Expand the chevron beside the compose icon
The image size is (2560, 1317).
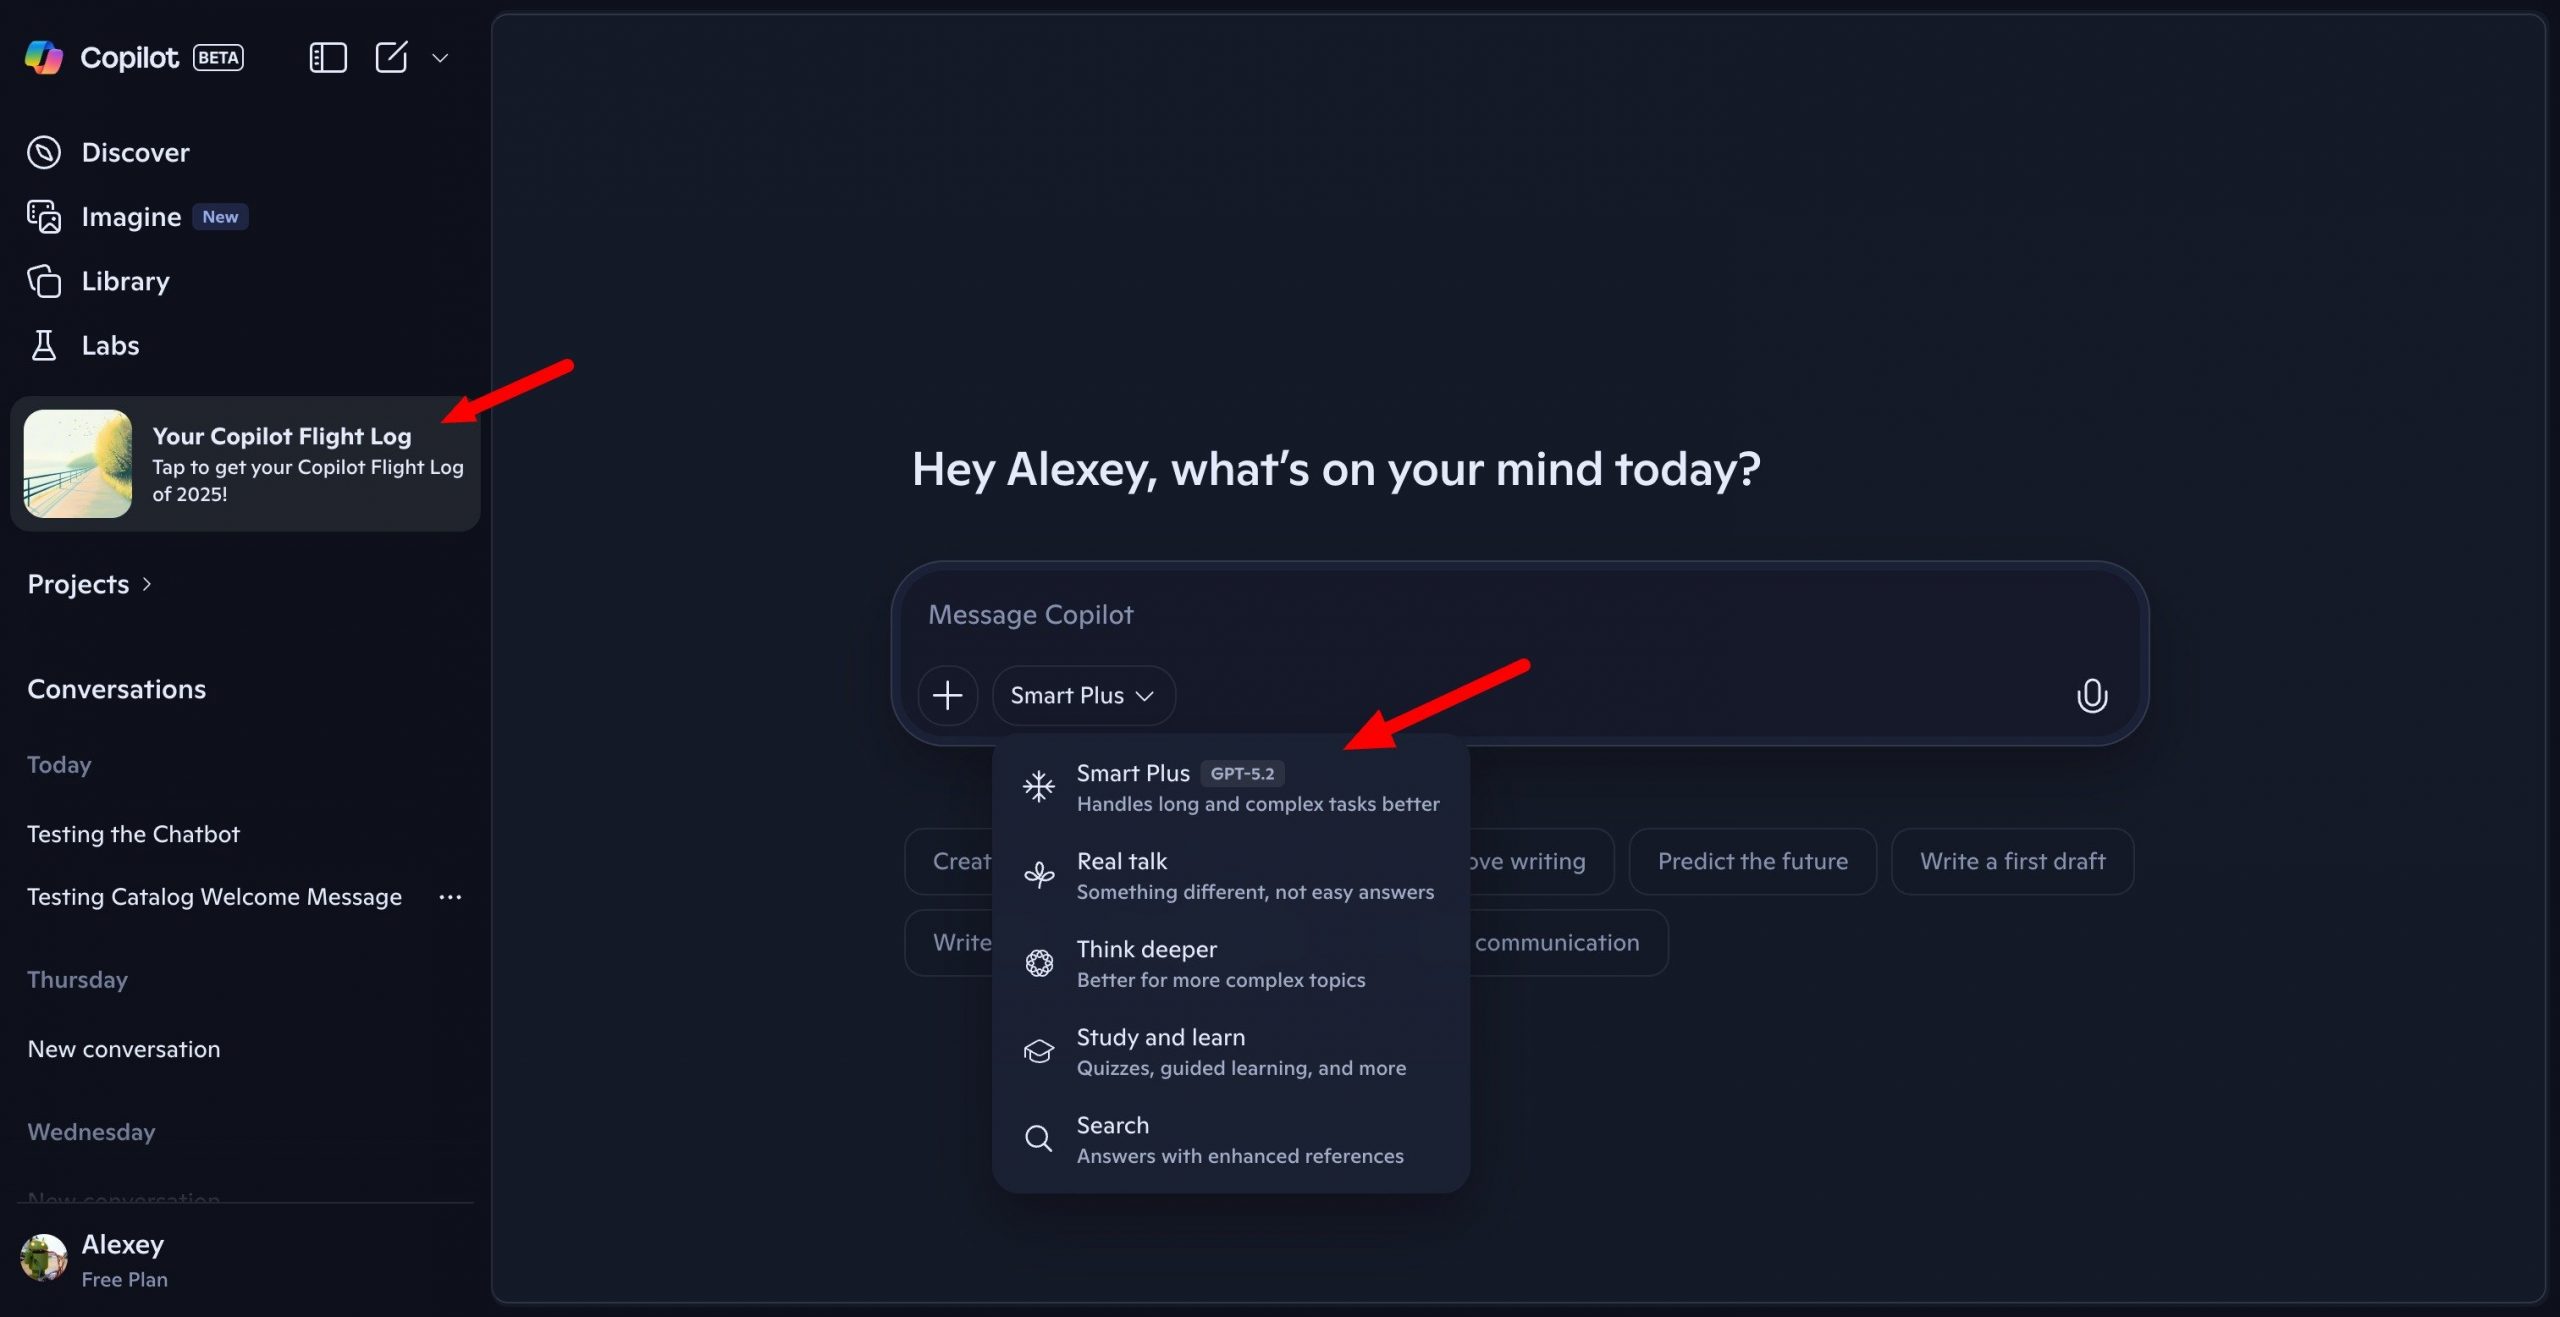[x=440, y=58]
